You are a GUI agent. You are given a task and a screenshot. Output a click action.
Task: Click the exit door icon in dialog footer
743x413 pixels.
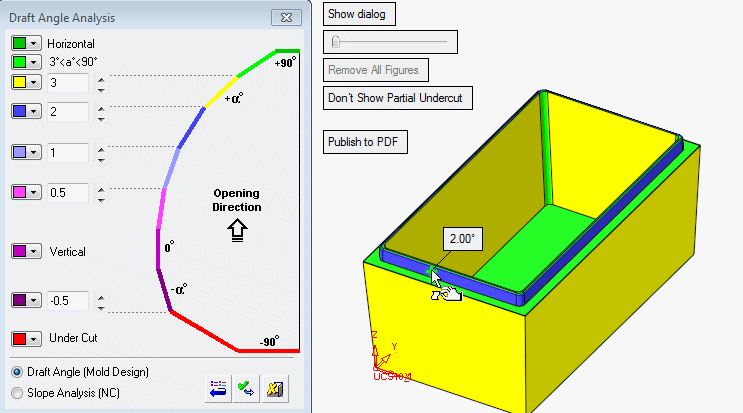274,389
